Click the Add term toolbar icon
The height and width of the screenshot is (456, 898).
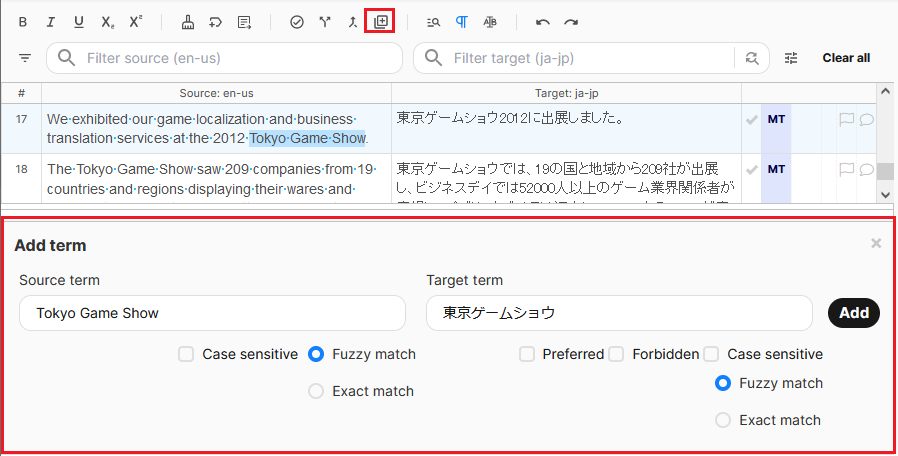(380, 21)
